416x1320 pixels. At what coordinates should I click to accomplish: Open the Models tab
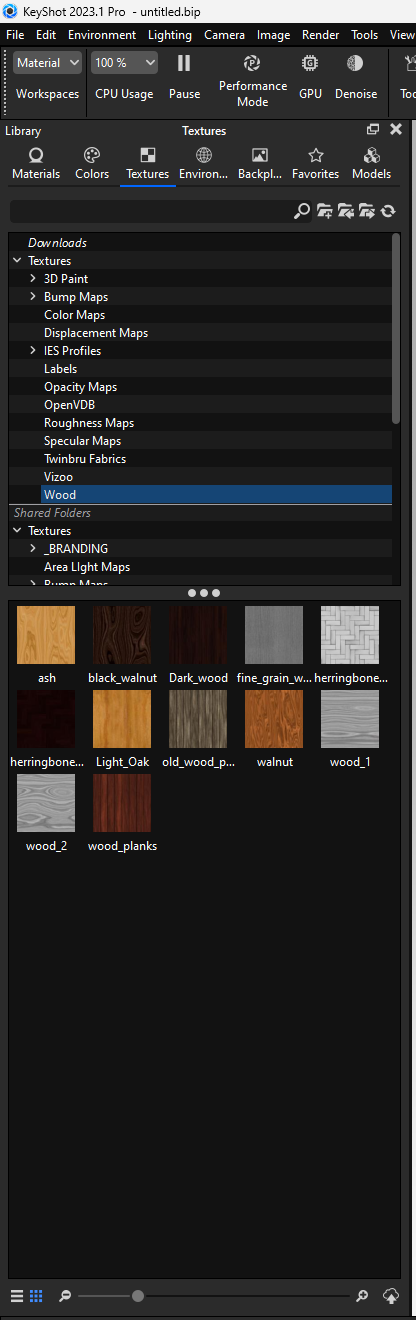[372, 163]
